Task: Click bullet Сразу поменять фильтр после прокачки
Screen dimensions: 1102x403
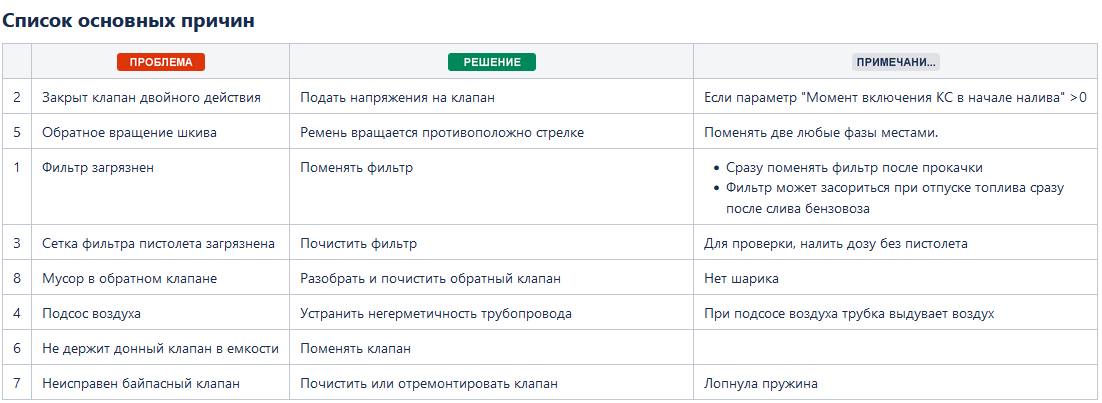Action: point(855,168)
